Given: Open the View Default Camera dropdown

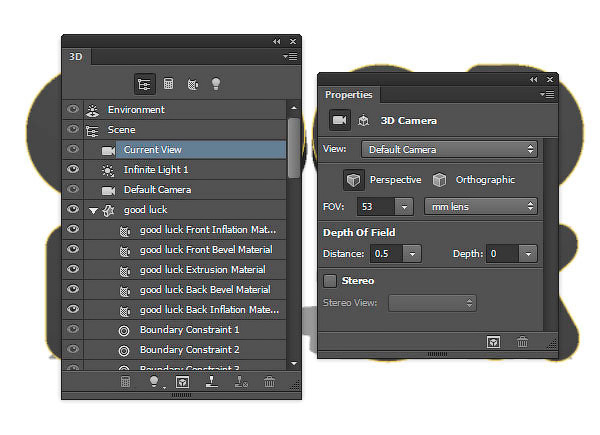Looking at the screenshot, I should [x=449, y=149].
